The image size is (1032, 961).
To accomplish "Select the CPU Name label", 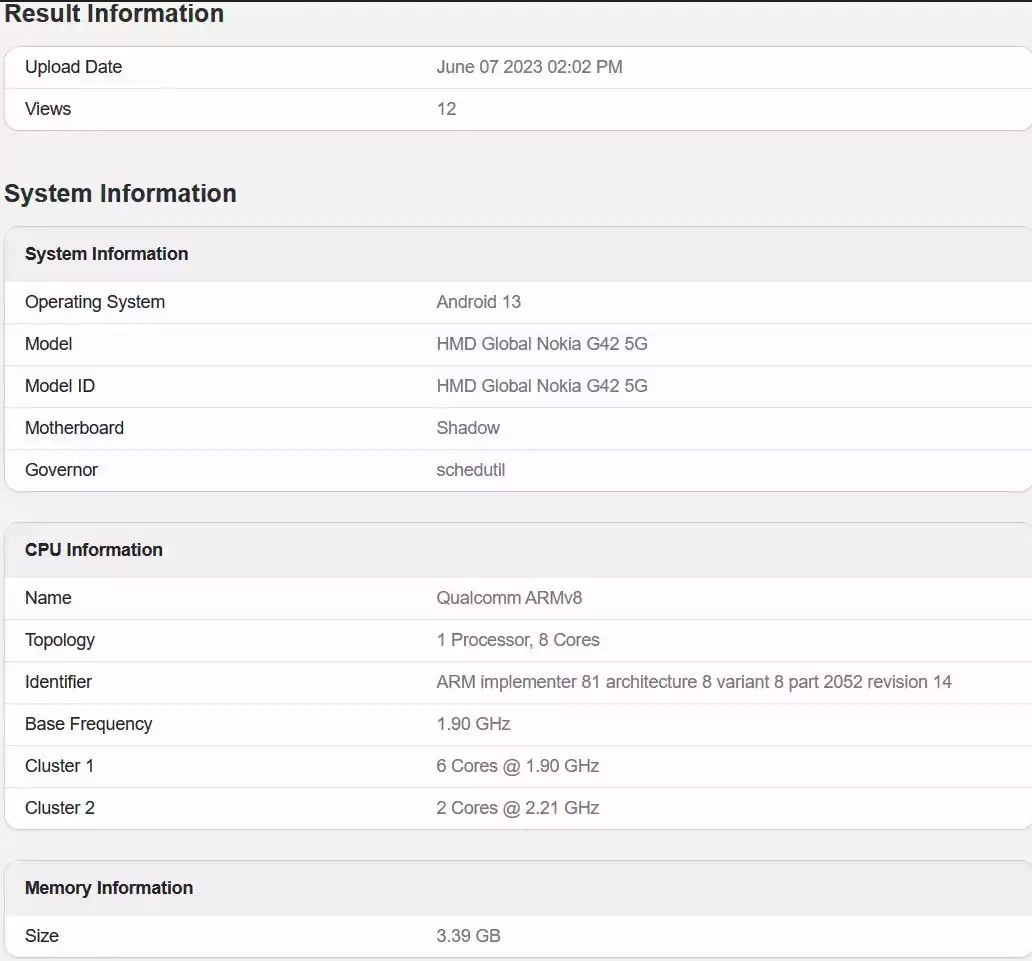I will (48, 598).
